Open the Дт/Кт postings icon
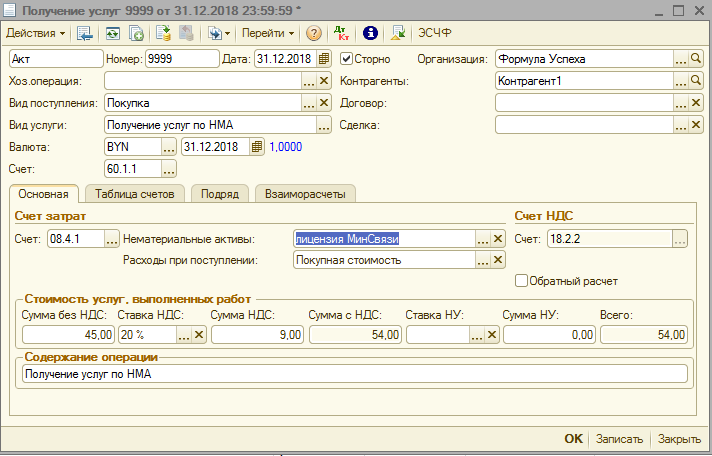The width and height of the screenshot is (712, 456). pyautogui.click(x=341, y=33)
